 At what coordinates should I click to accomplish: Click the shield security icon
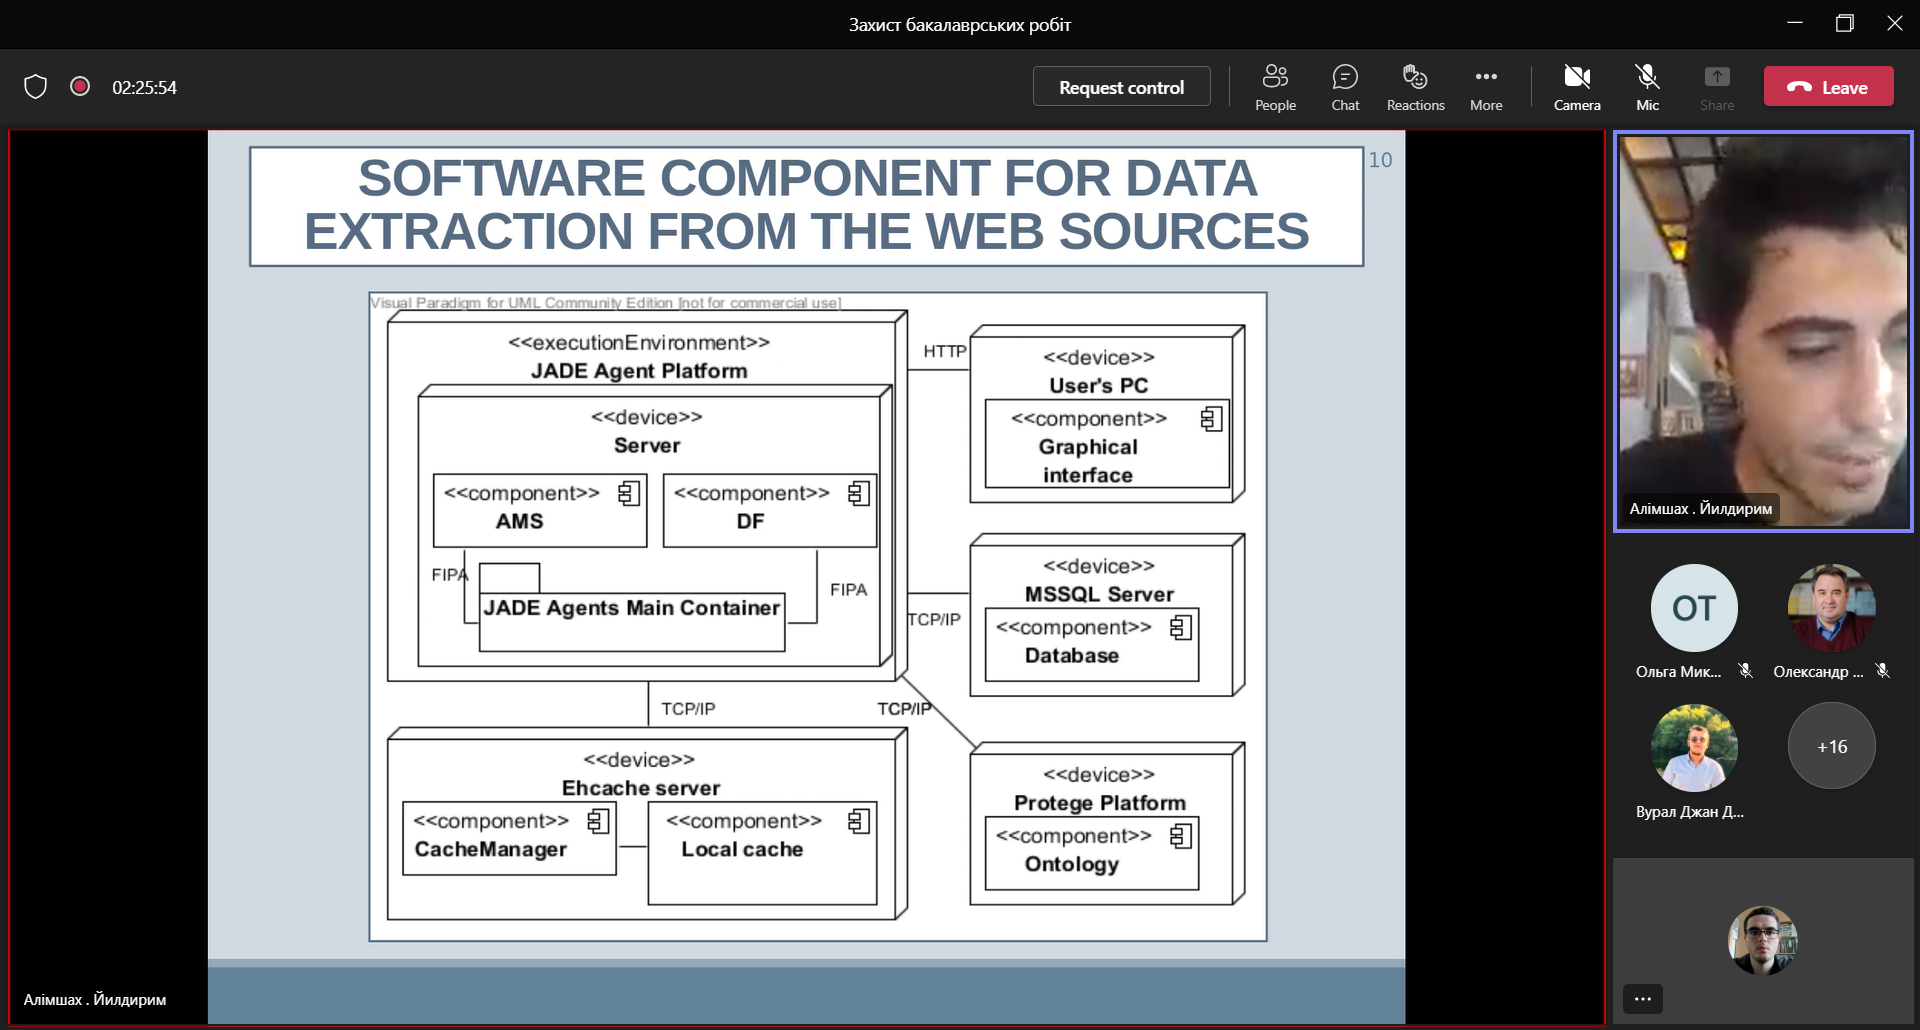tap(36, 87)
